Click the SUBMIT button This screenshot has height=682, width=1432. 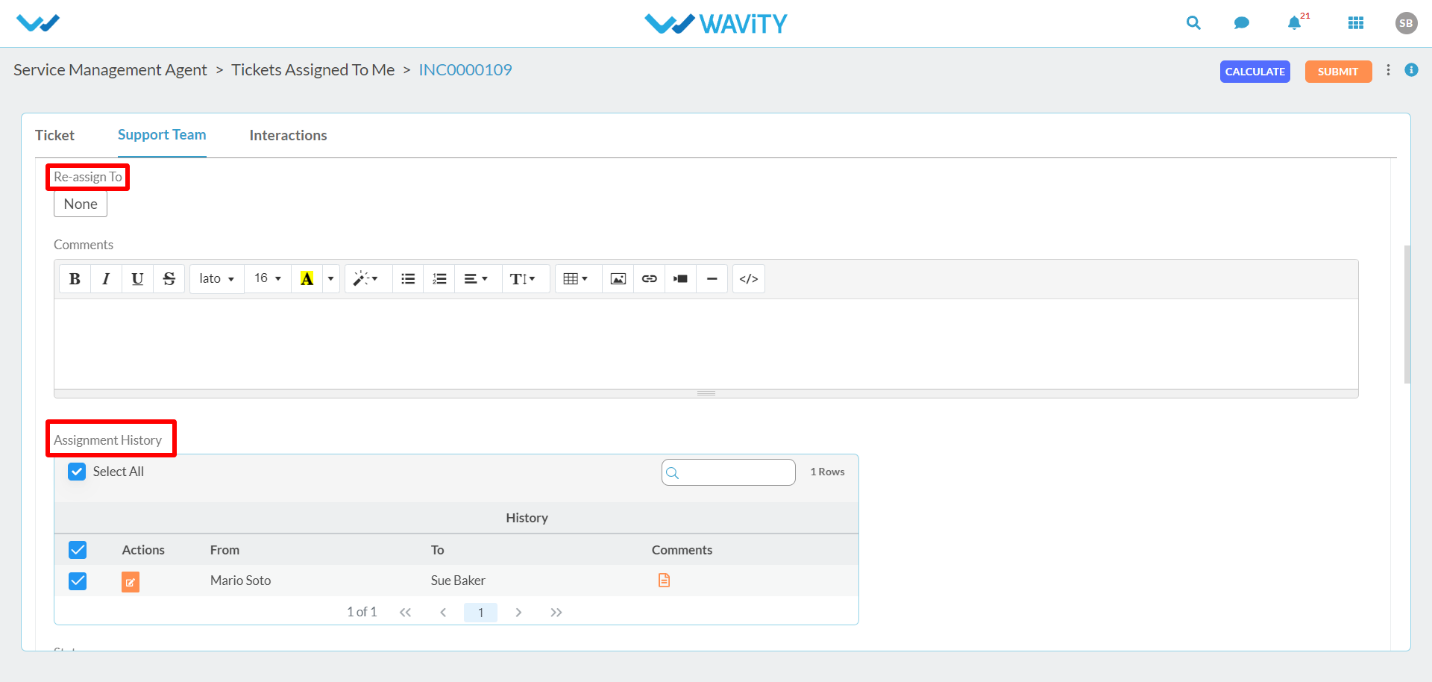(1338, 72)
